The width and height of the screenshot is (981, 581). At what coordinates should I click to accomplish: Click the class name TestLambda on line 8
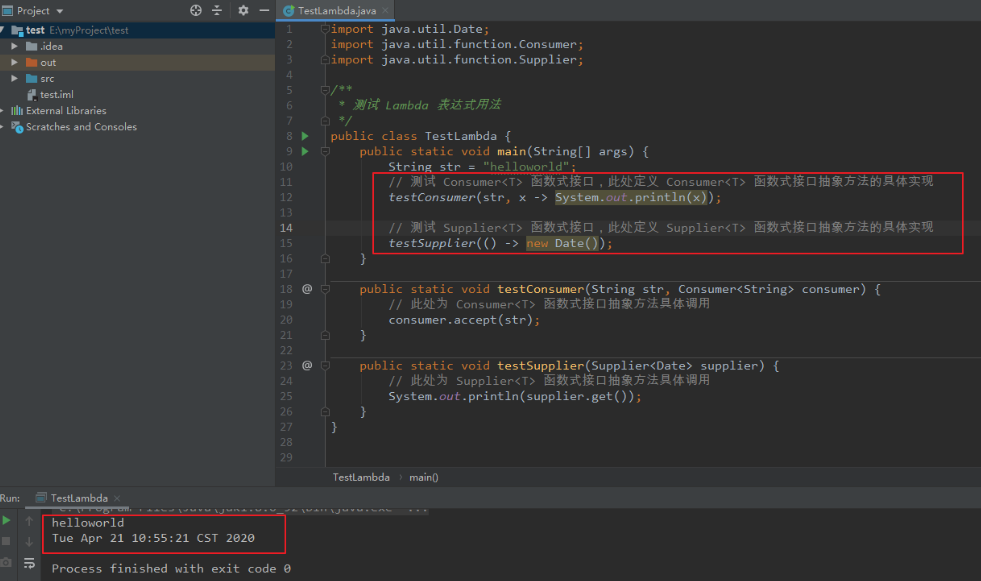pos(461,136)
